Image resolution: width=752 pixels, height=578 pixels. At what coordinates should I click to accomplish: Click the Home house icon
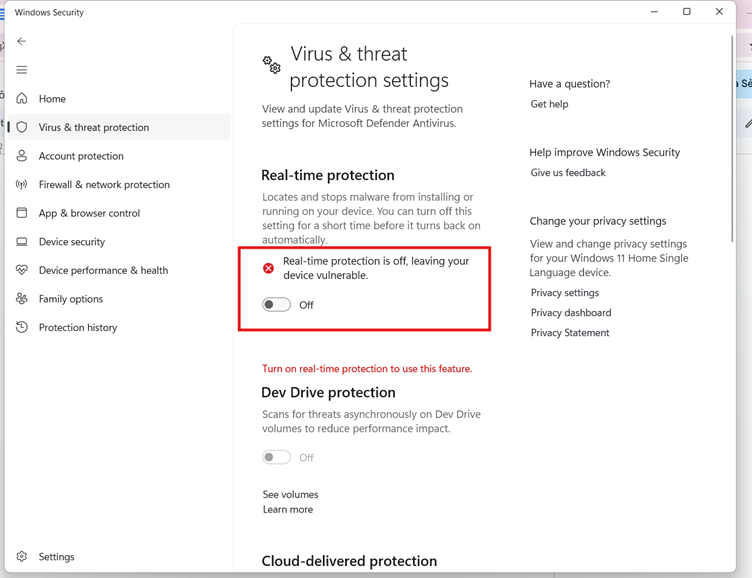(x=22, y=98)
